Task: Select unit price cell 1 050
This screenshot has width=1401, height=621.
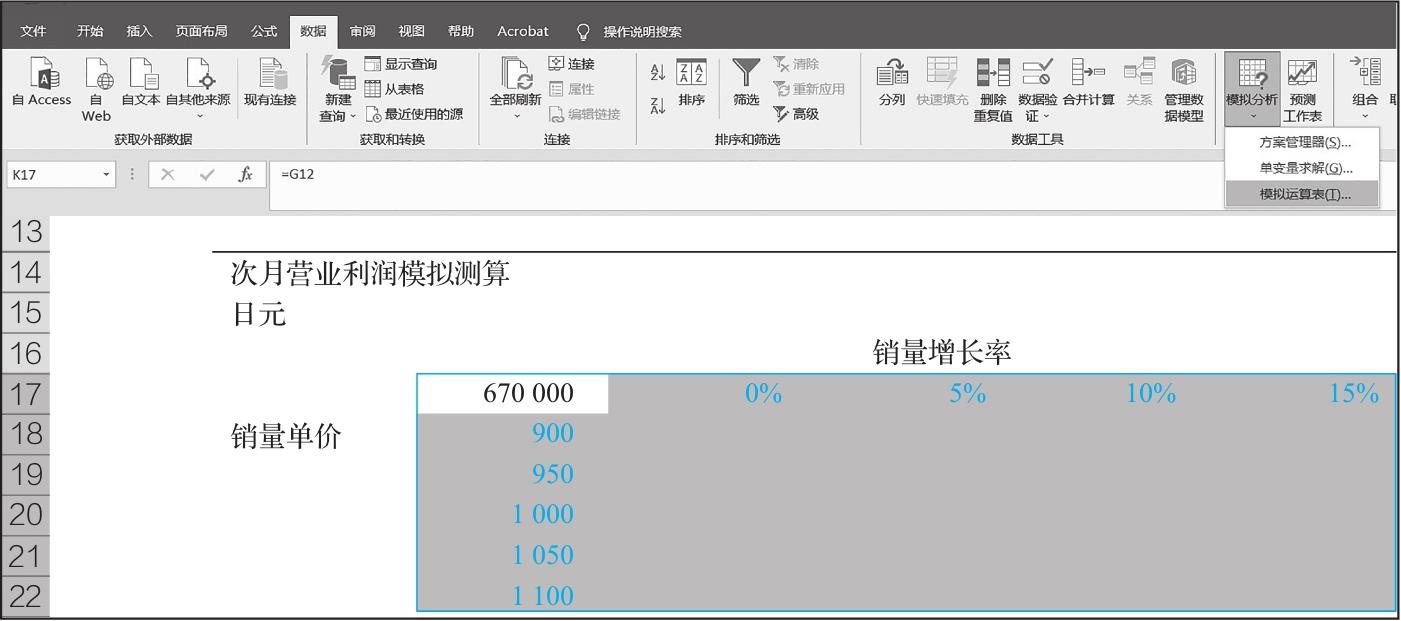Action: click(x=513, y=555)
